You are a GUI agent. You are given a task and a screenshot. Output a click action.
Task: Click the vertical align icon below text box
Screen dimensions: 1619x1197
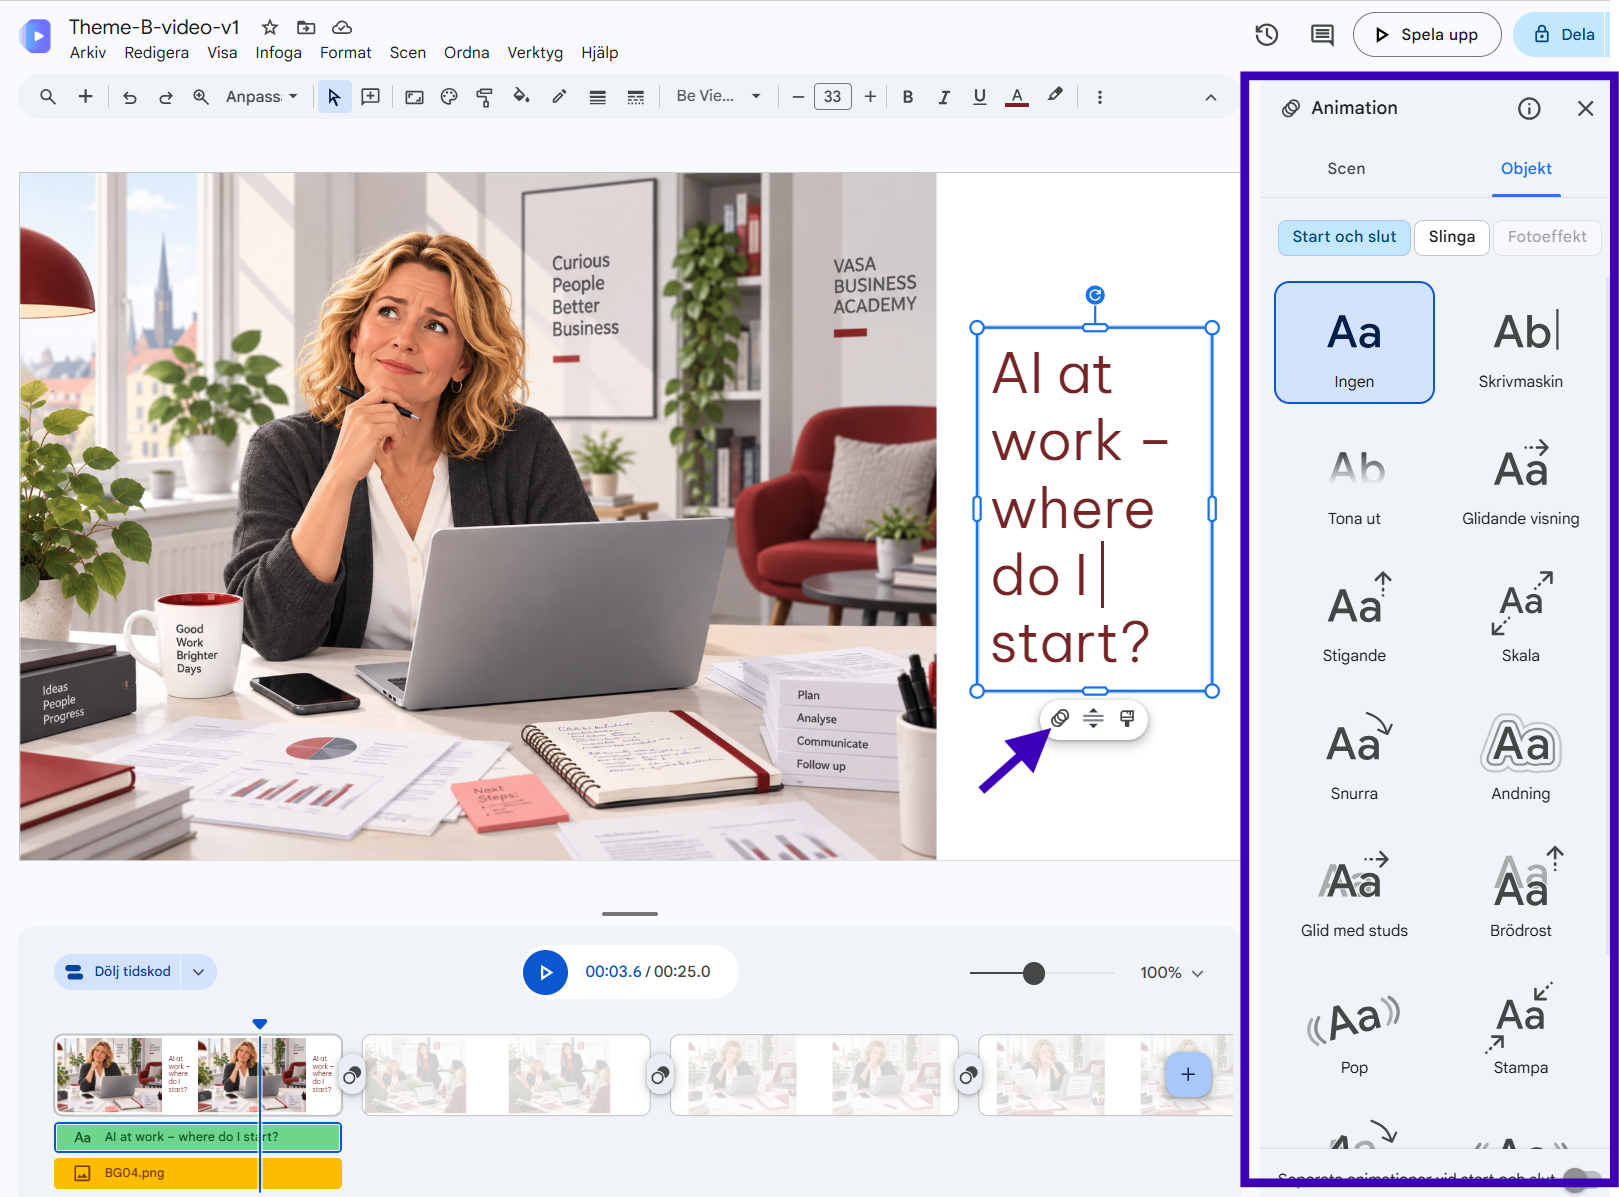pos(1094,718)
